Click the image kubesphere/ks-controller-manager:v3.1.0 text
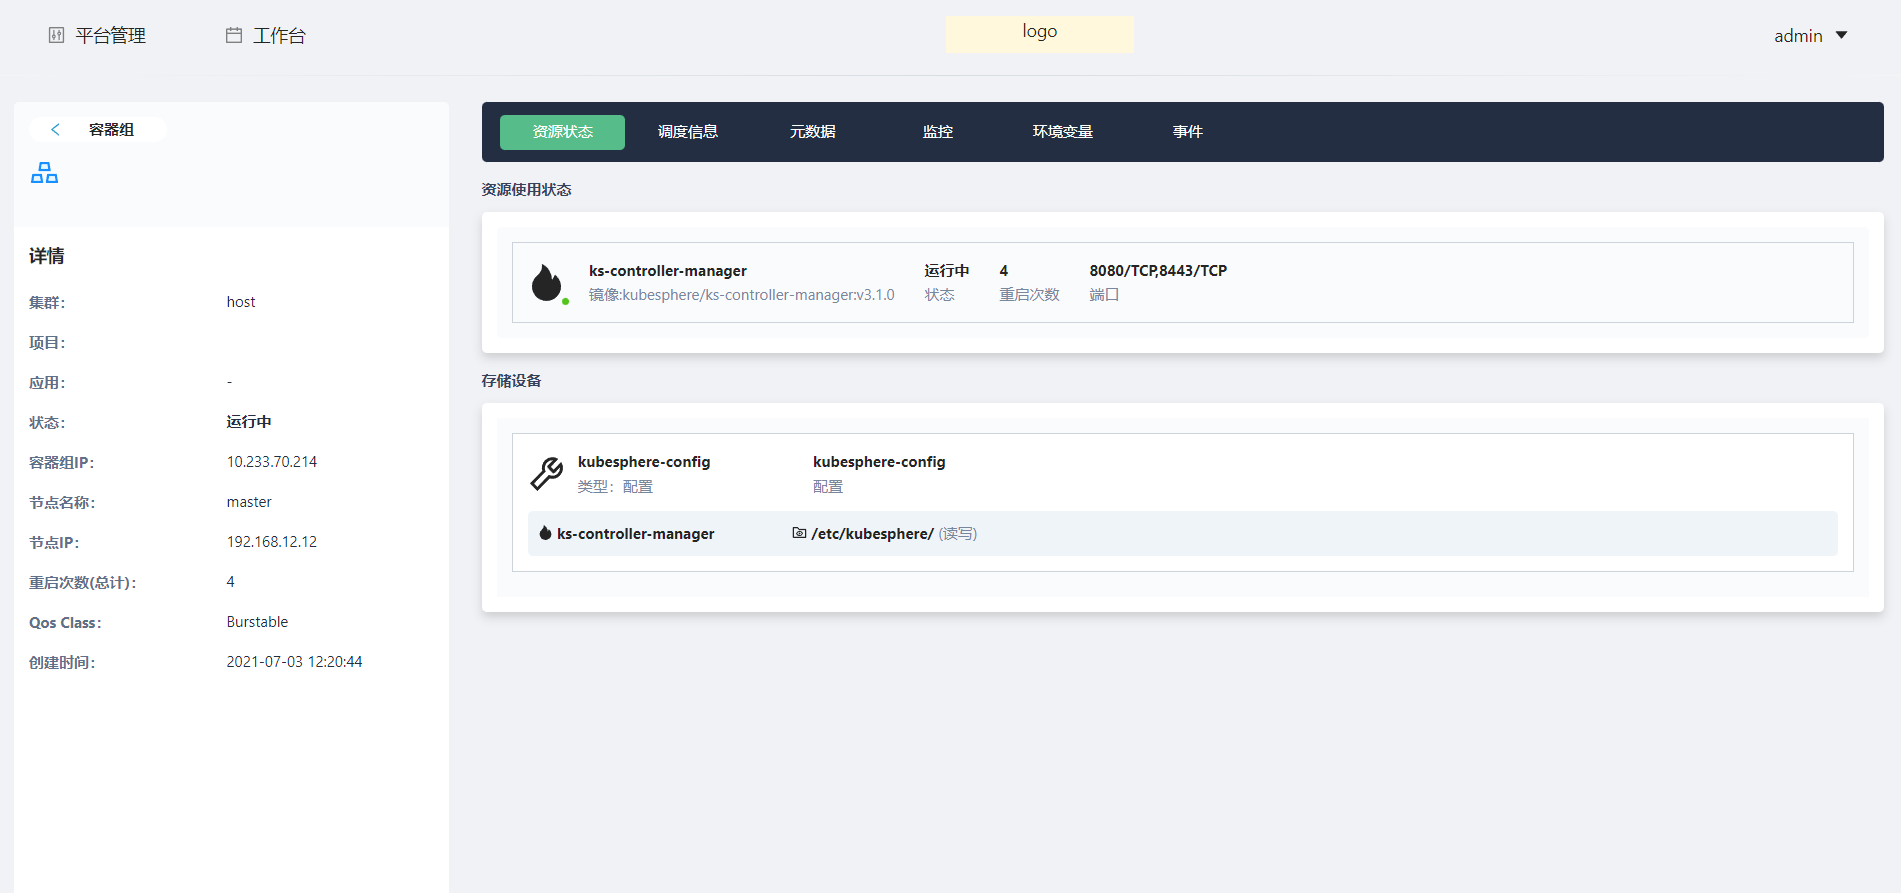 (x=742, y=295)
